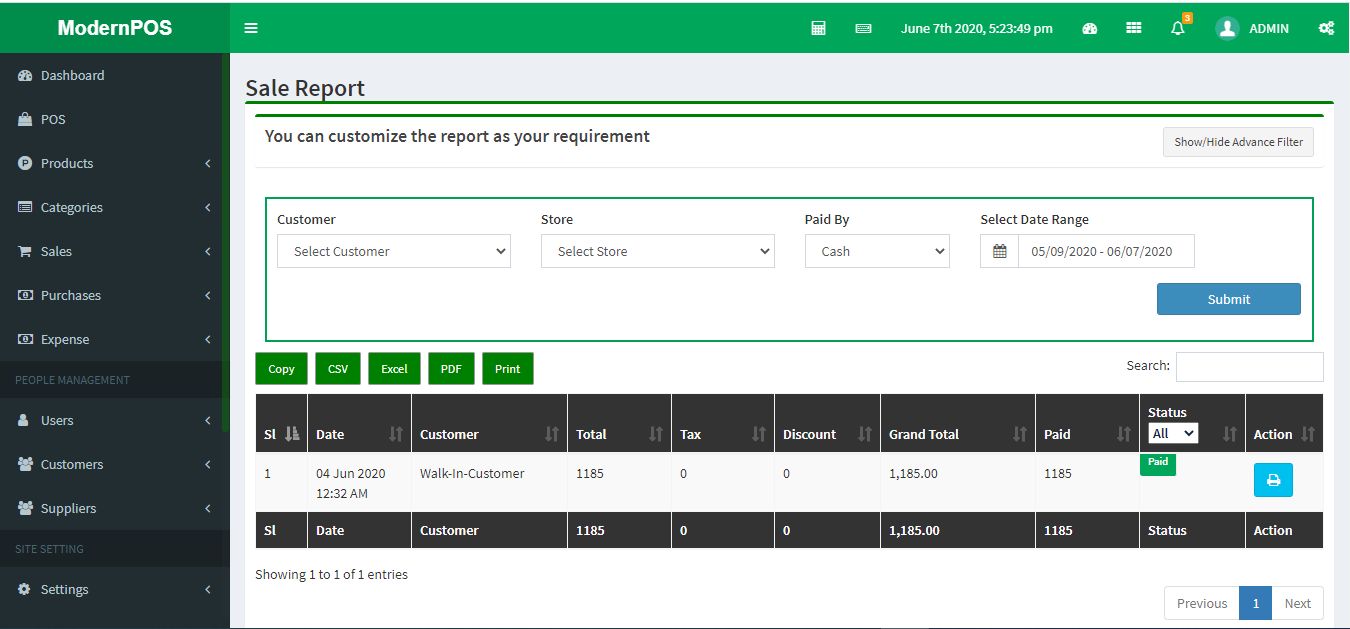The height and width of the screenshot is (629, 1350).
Task: Open the Select Customer dropdown
Action: coord(394,251)
